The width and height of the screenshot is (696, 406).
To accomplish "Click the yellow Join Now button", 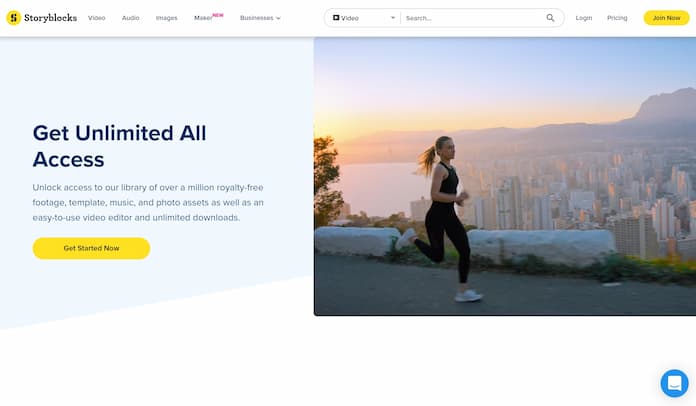I will tap(666, 18).
